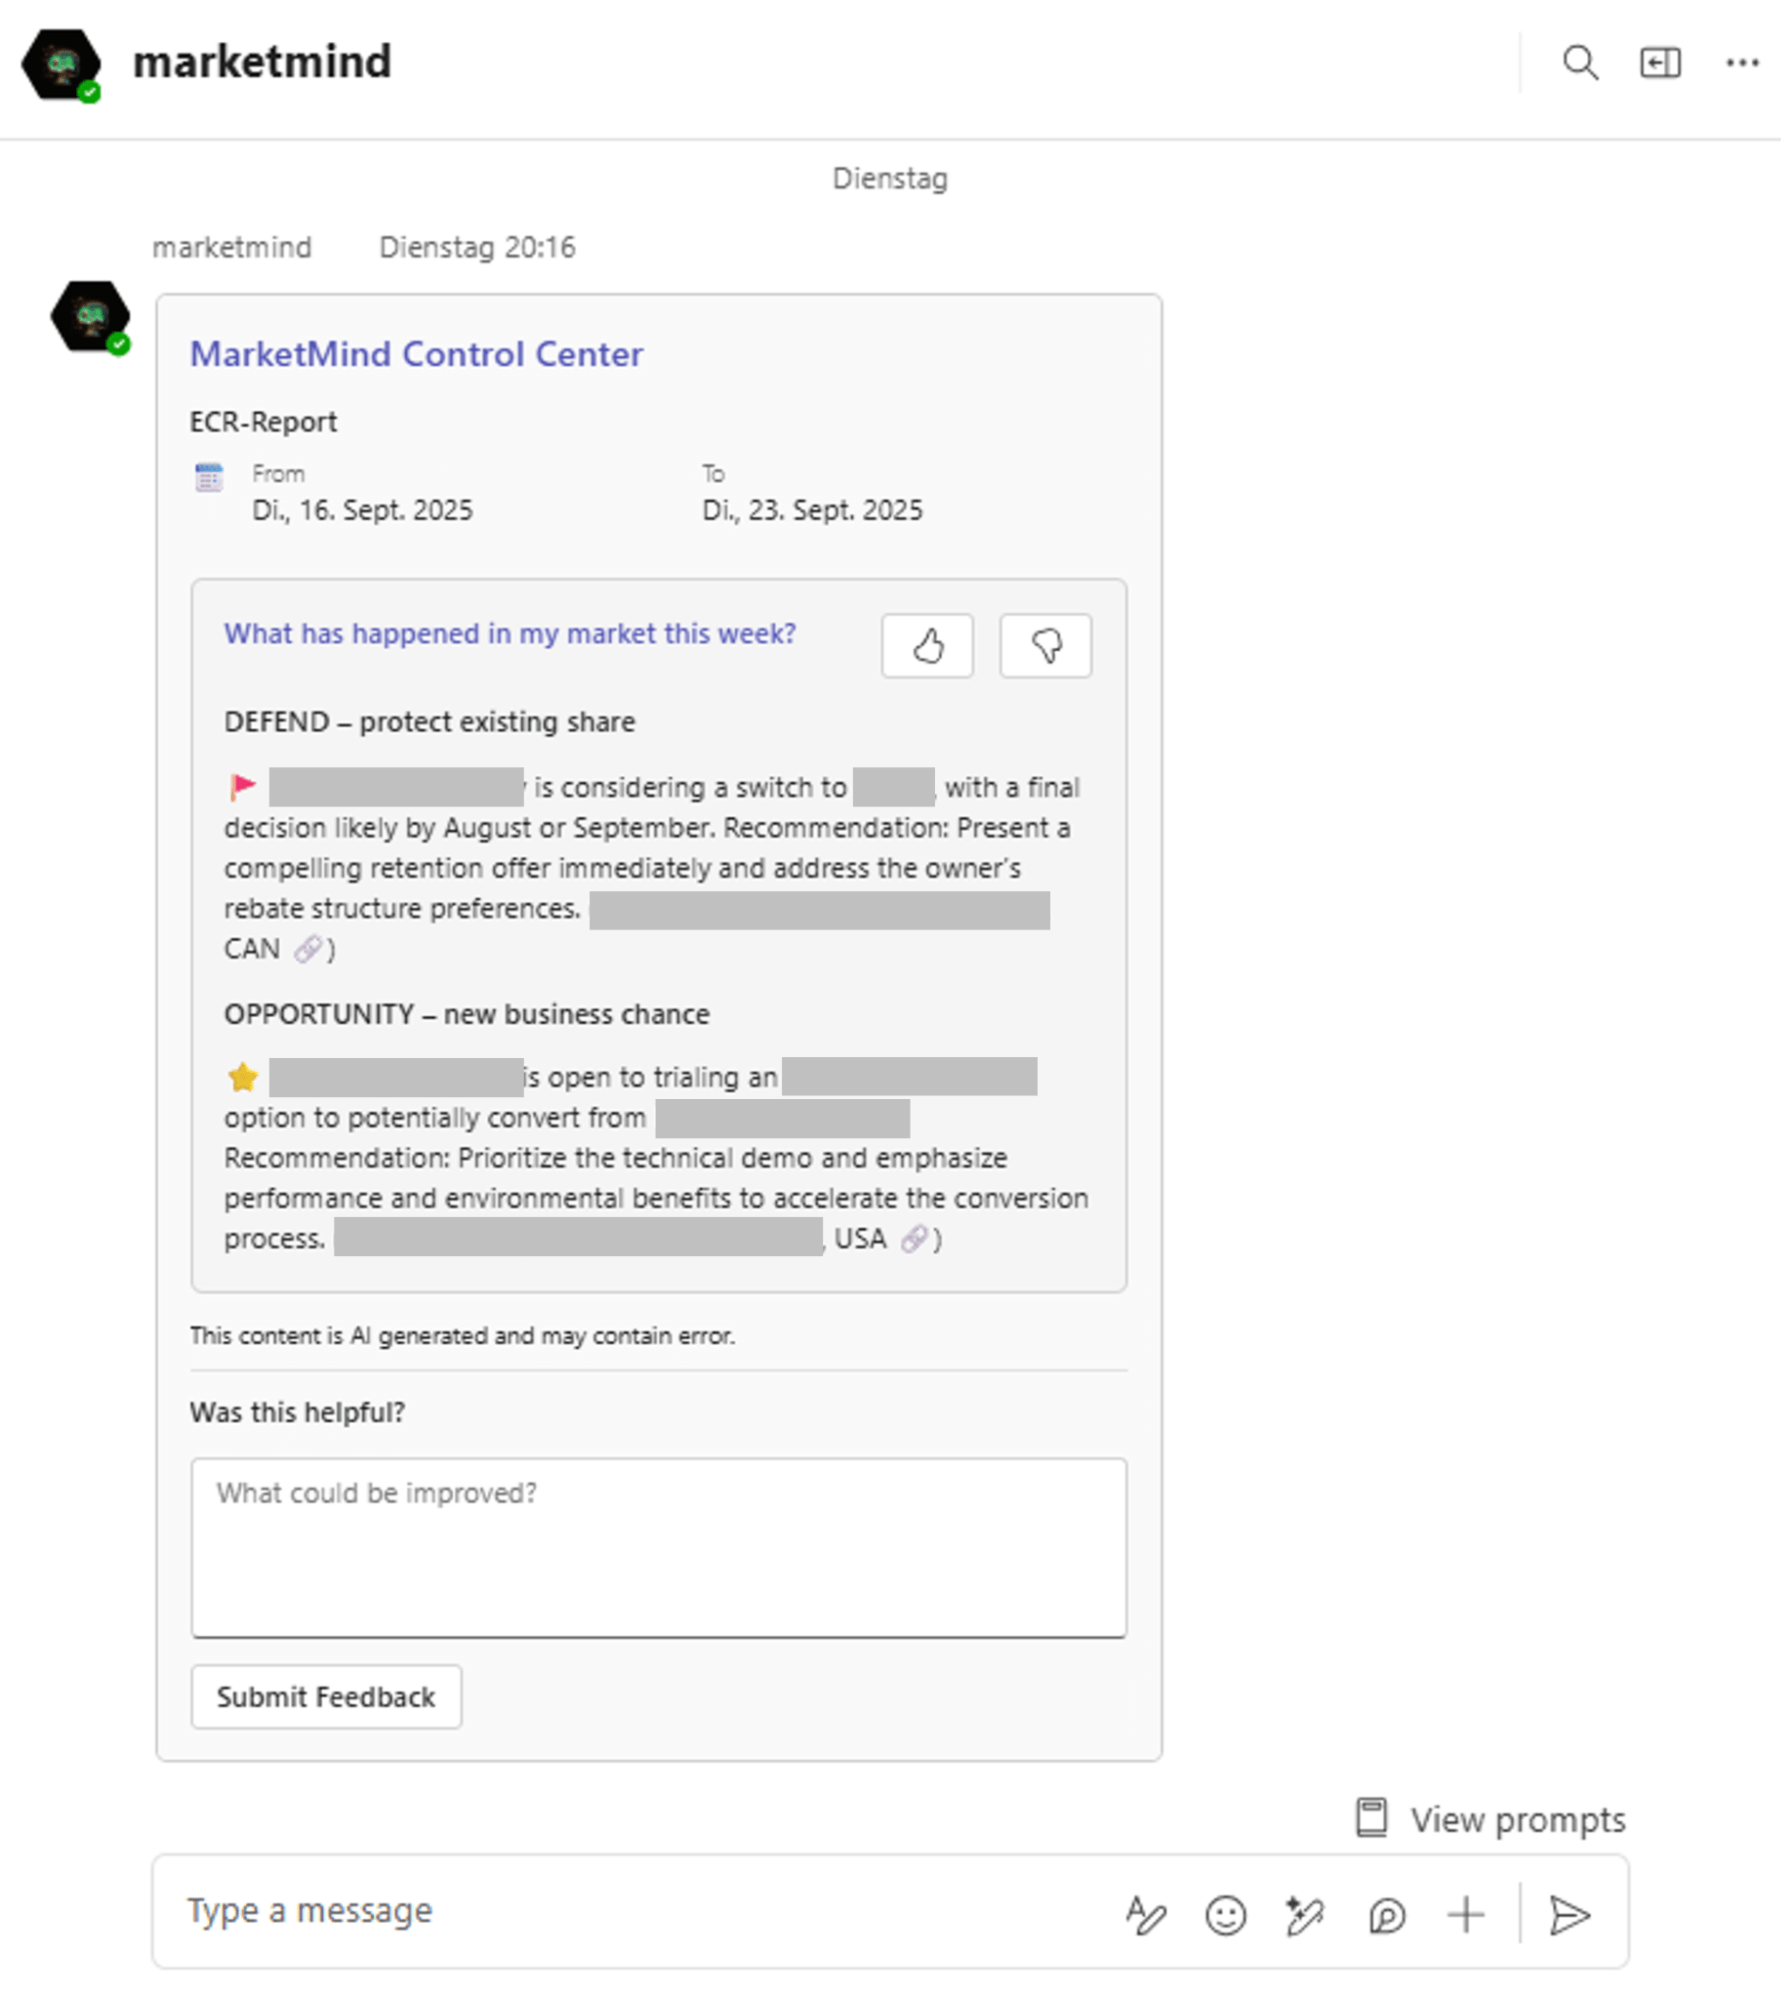
Task: Give thumbs up to the weekly report
Action: click(x=926, y=645)
